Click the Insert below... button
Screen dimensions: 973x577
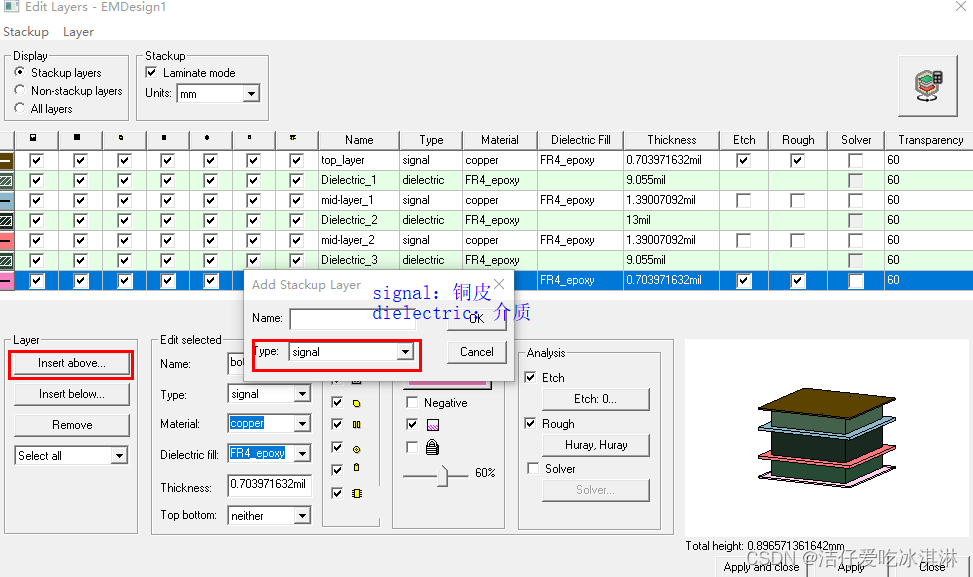(x=71, y=394)
